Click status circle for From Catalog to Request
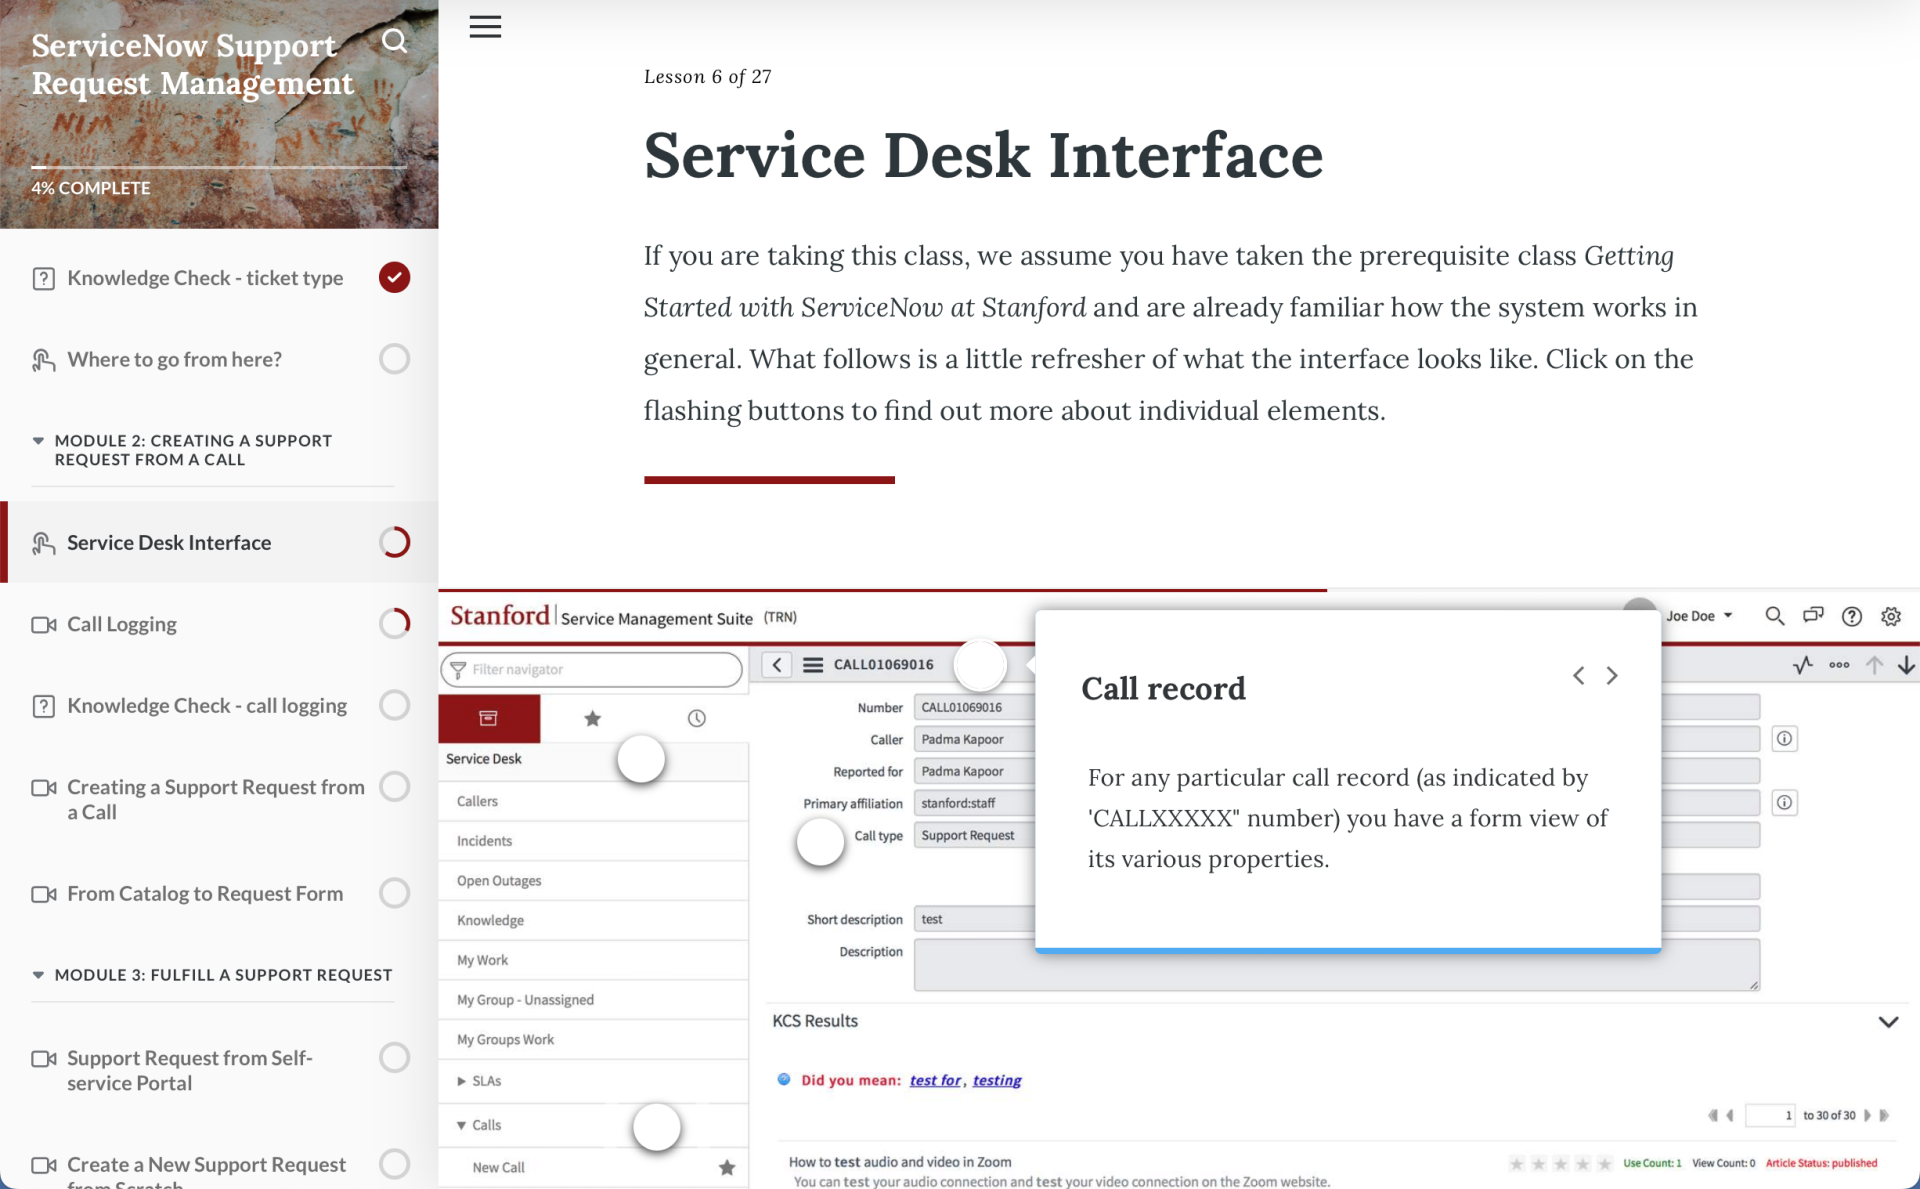 [x=394, y=893]
